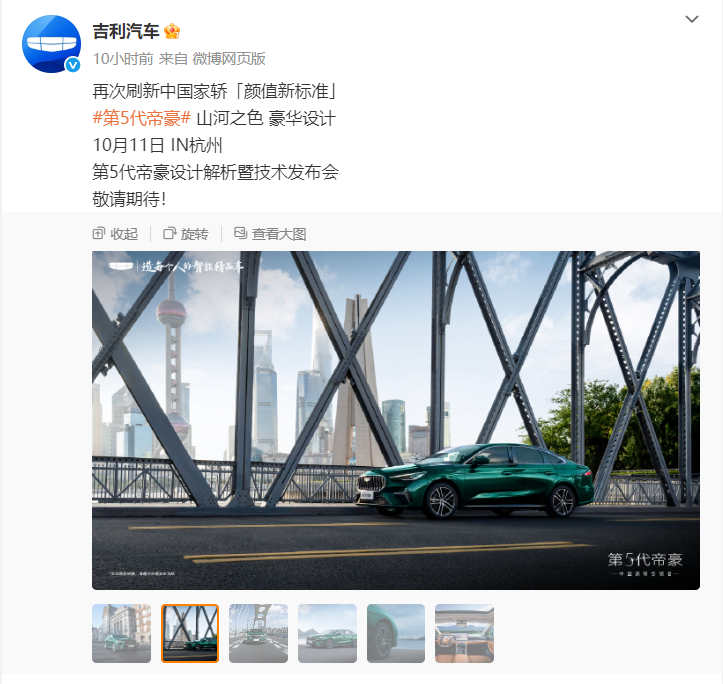Image resolution: width=723 pixels, height=684 pixels.
Task: Select the wheel close-up thumbnail
Action: tap(396, 633)
